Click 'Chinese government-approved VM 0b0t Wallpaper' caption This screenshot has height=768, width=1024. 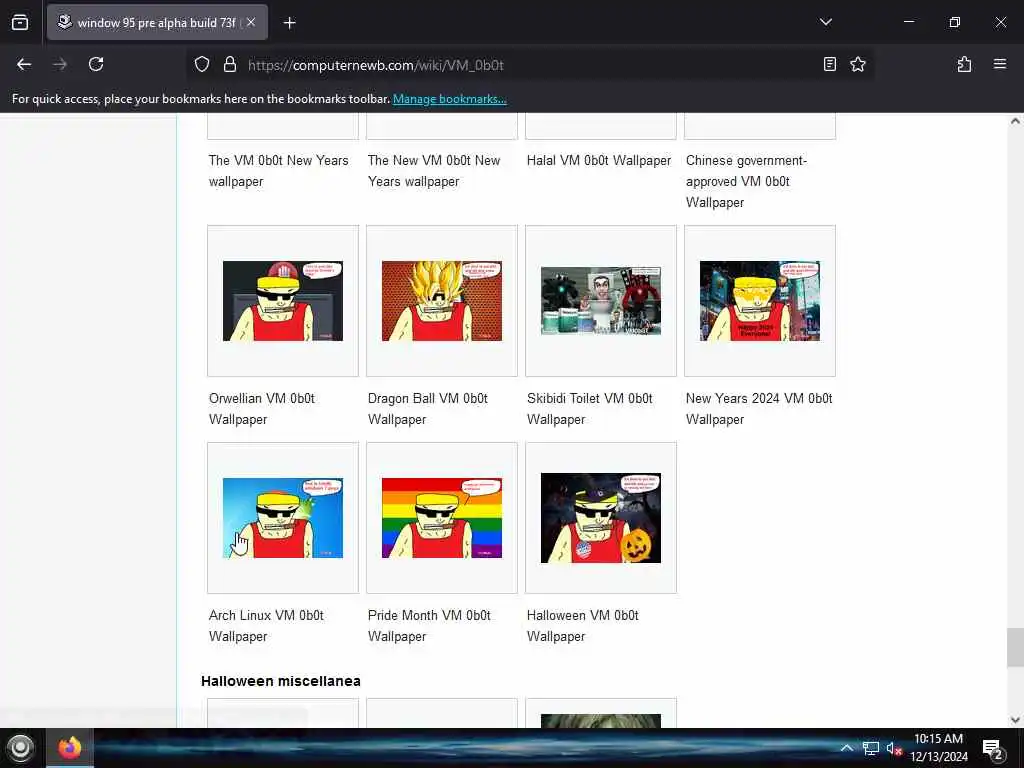[x=746, y=181]
